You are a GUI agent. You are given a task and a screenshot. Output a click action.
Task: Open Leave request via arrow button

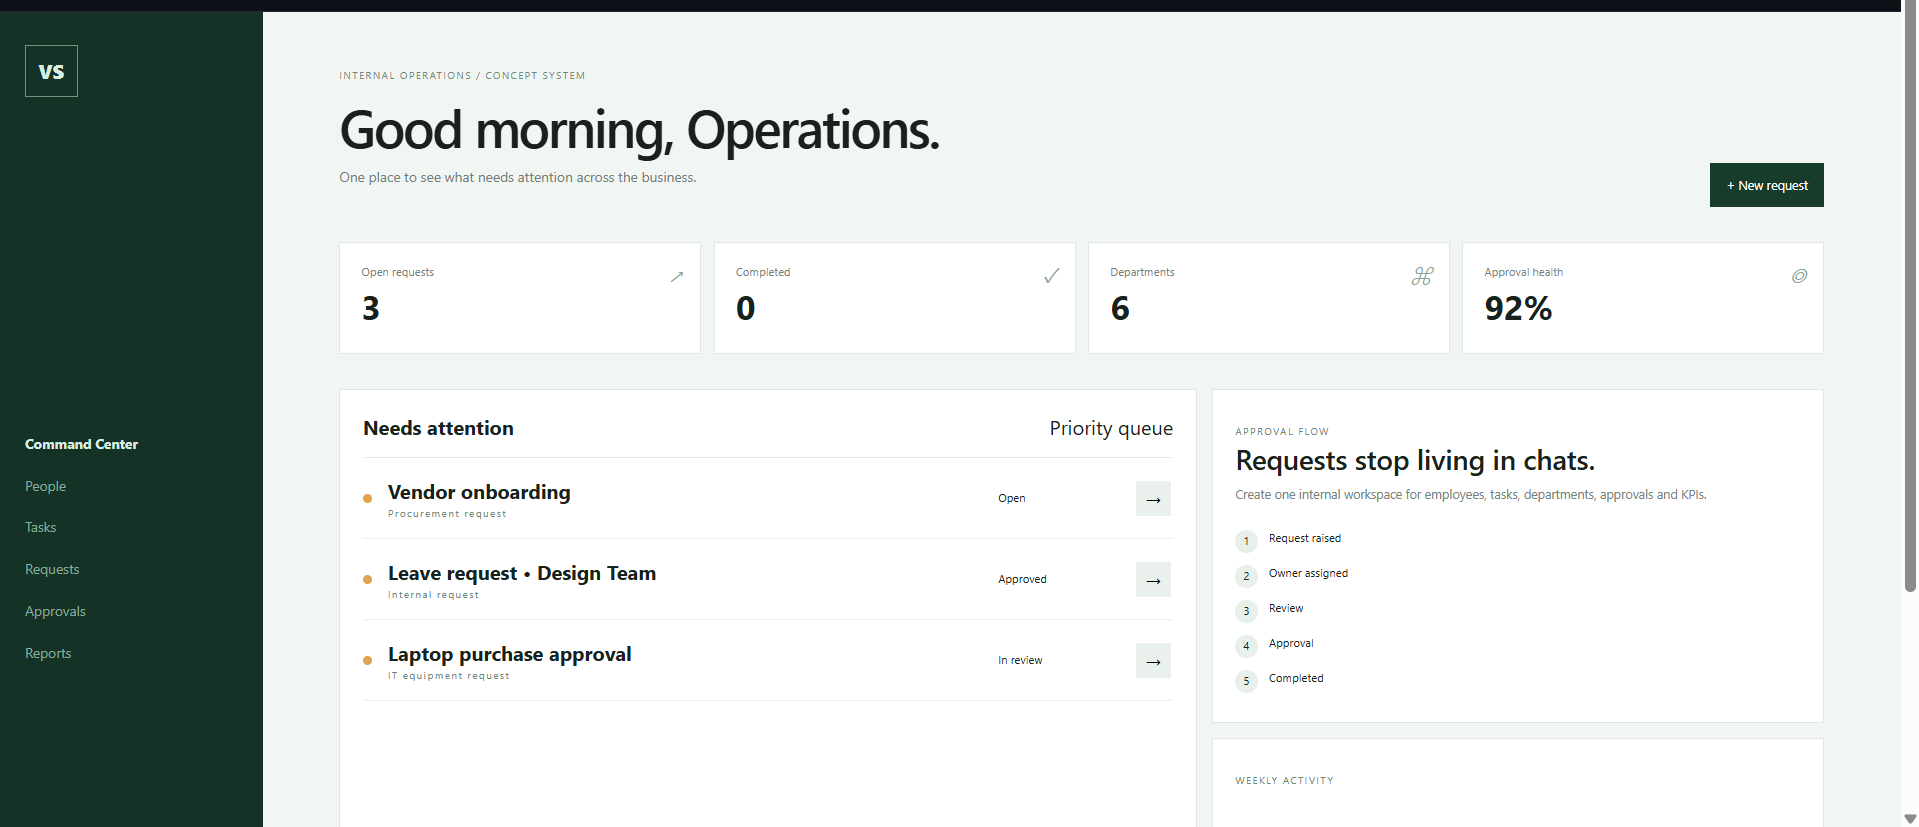coord(1153,580)
